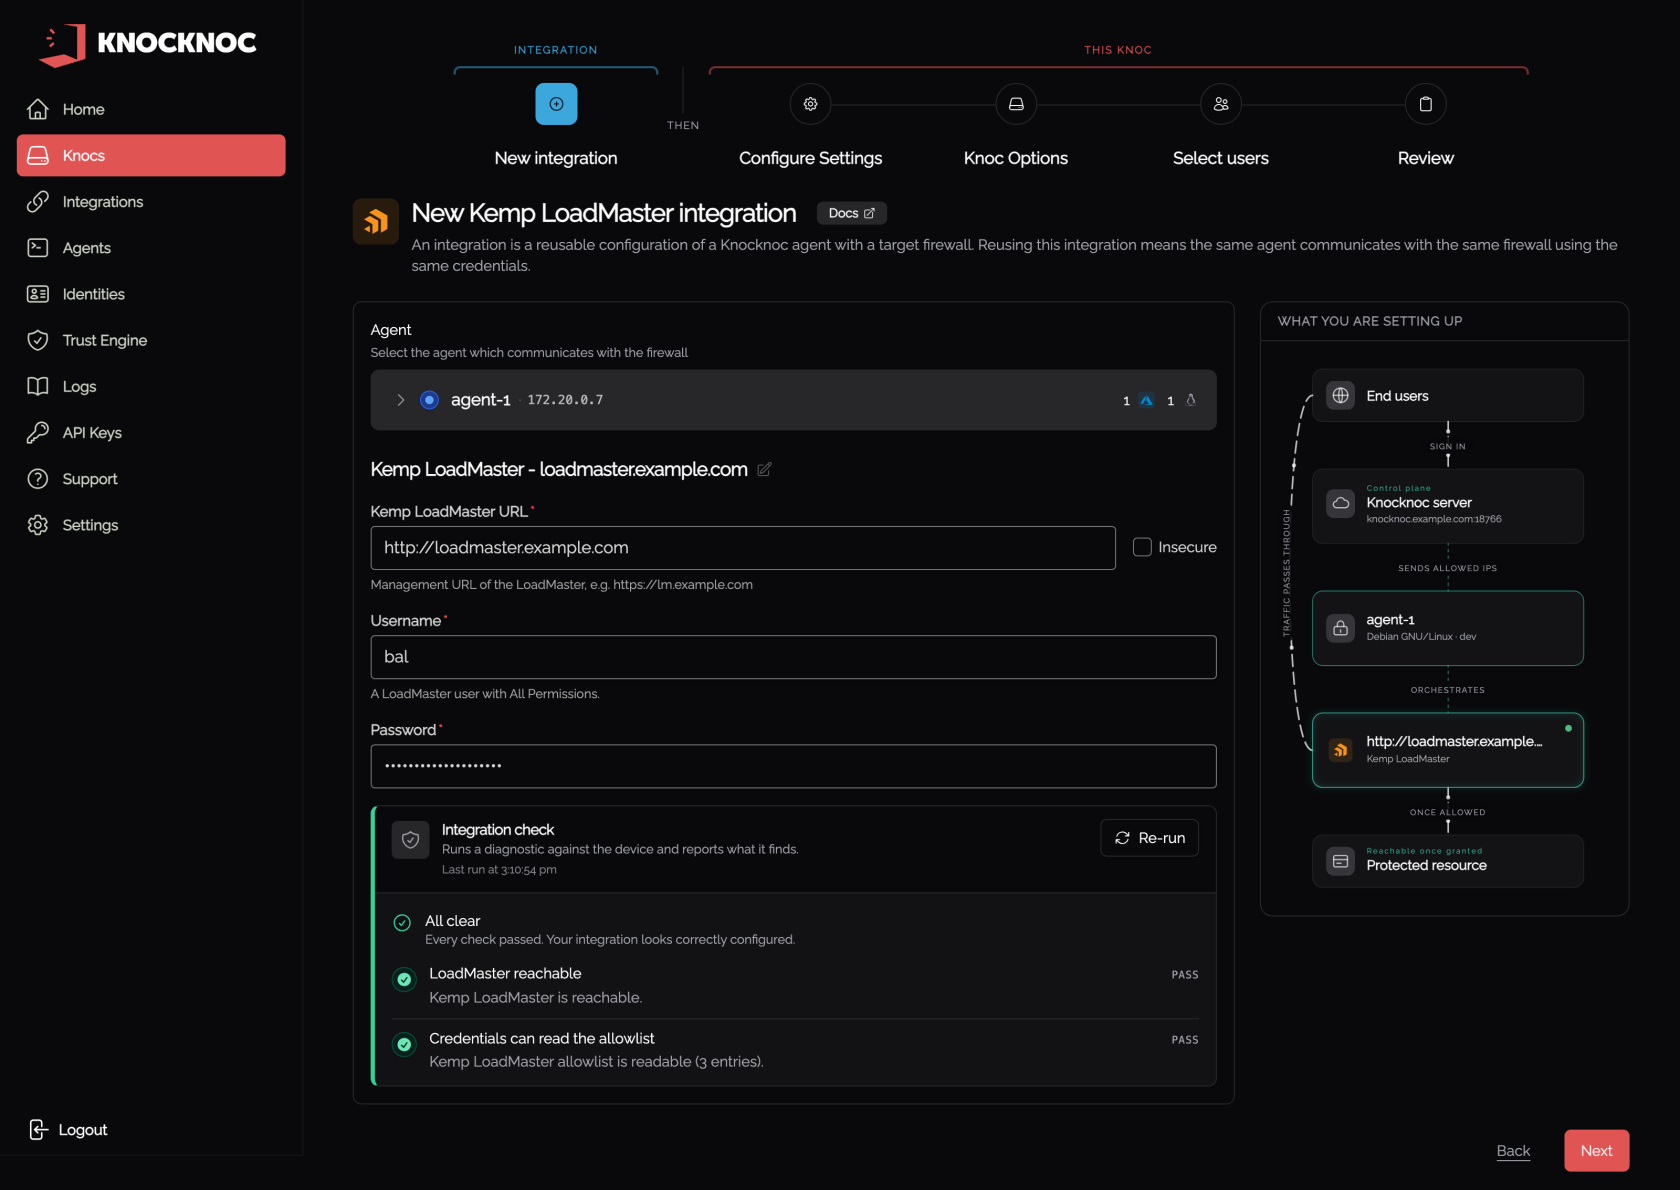Click the agent-1 lock icon in diagram
1680x1190 pixels.
[1341, 628]
